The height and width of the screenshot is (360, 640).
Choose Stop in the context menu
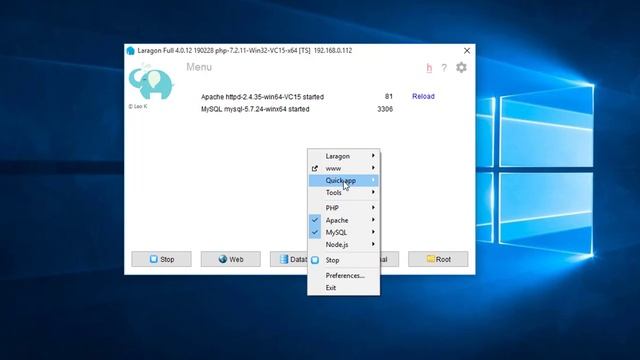344,260
